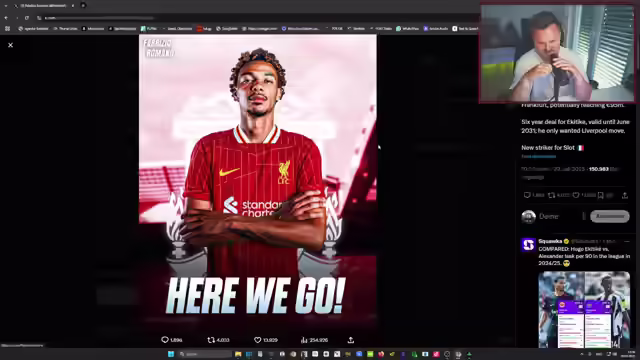Click the view count 150.983 text
The height and width of the screenshot is (360, 640).
point(599,169)
